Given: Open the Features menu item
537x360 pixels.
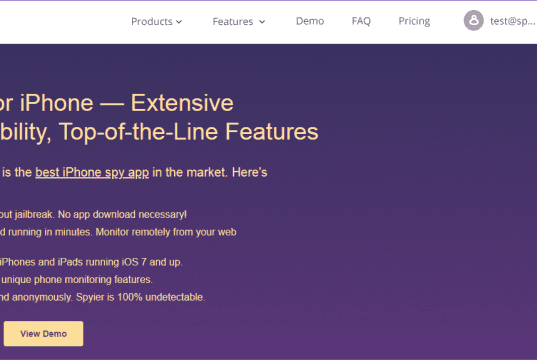Looking at the screenshot, I should (x=233, y=22).
